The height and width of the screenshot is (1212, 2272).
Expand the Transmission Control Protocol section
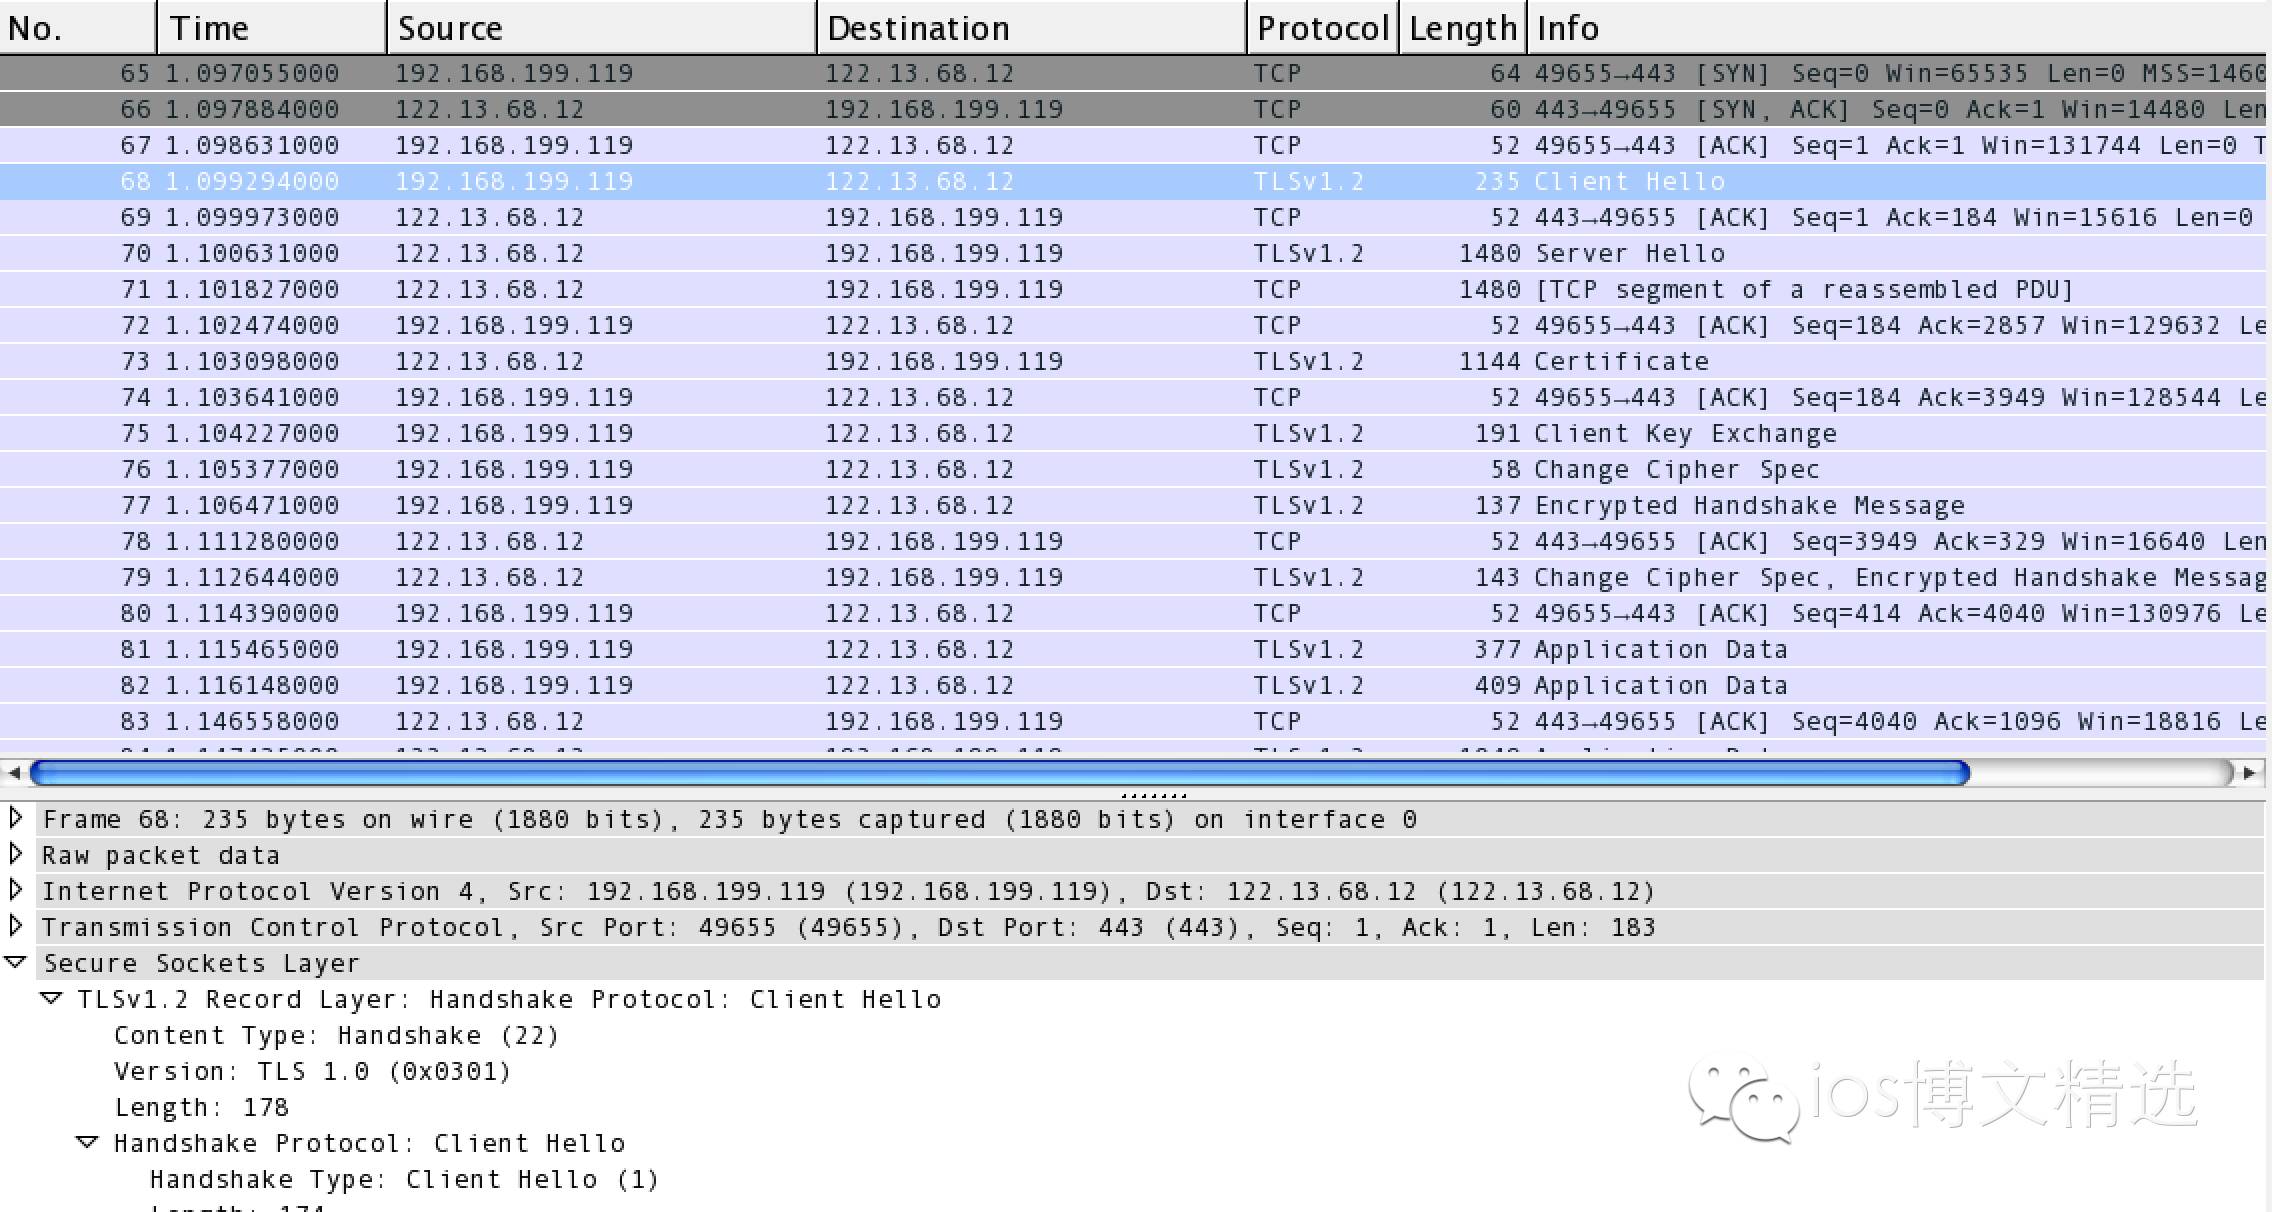pos(16,926)
